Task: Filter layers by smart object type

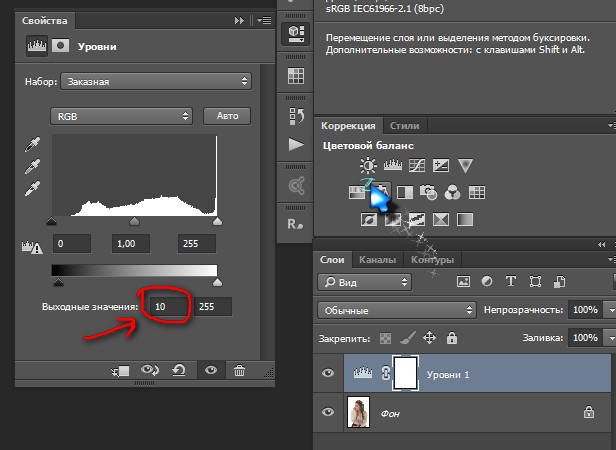Action: click(559, 281)
